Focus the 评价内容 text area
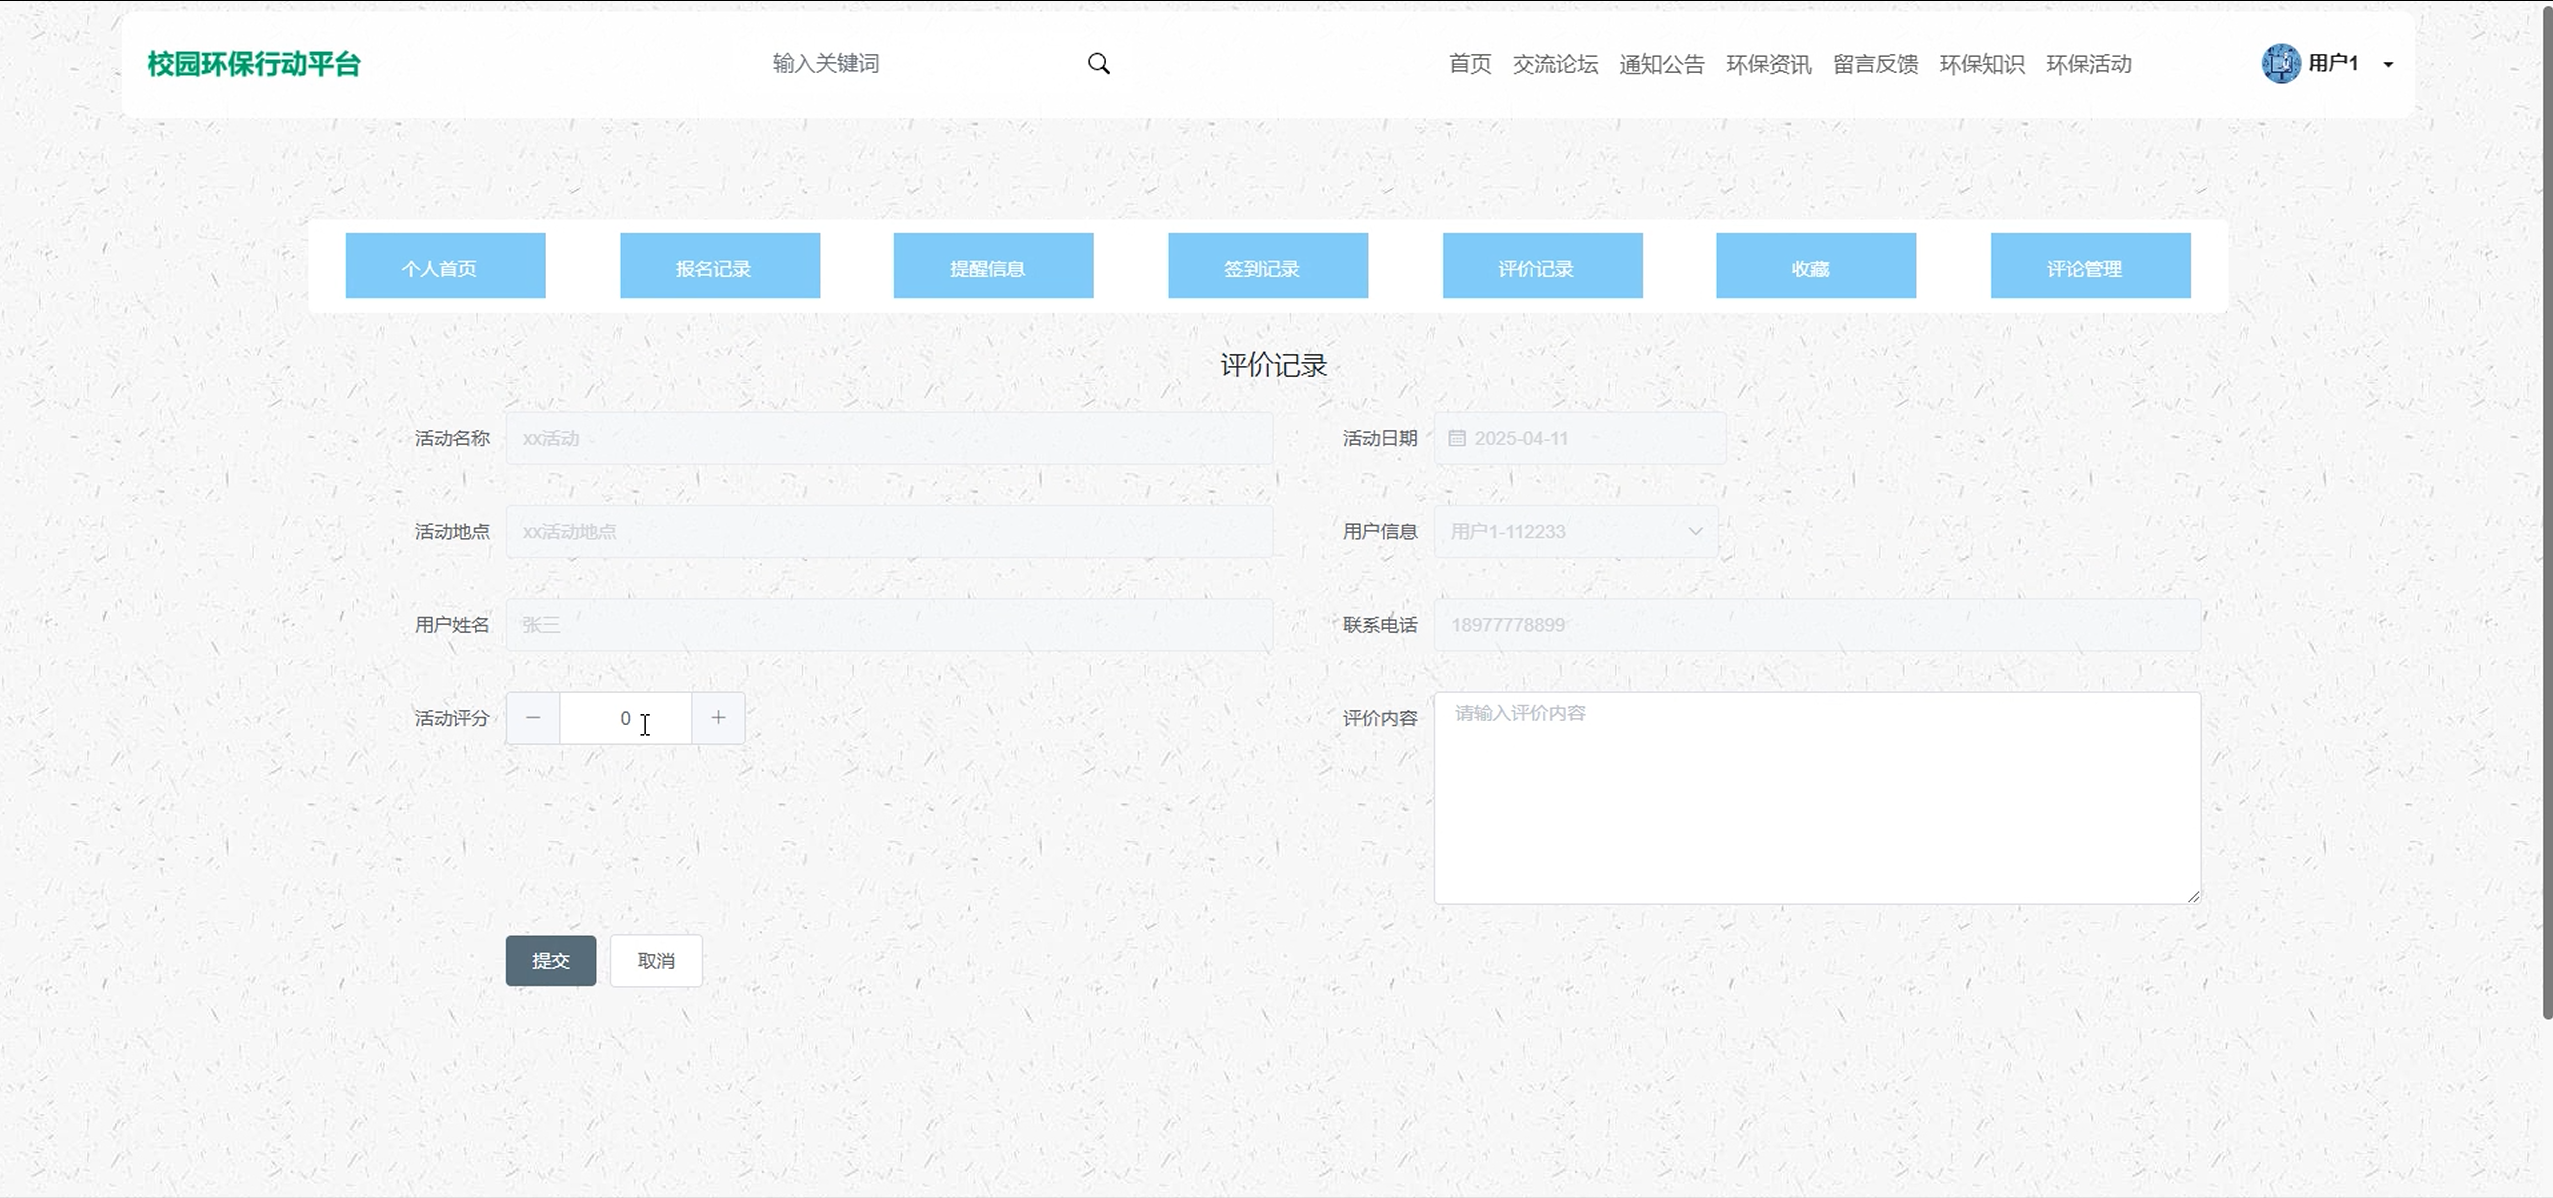The image size is (2553, 1198). 1816,798
